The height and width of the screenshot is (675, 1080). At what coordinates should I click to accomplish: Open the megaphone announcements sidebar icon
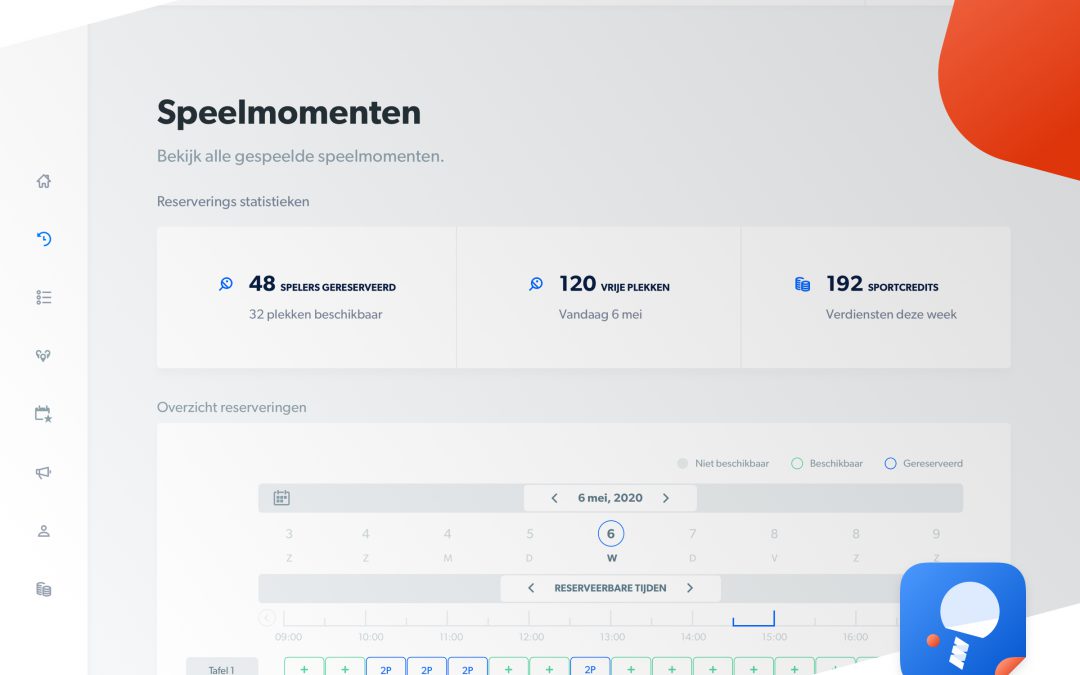[43, 472]
